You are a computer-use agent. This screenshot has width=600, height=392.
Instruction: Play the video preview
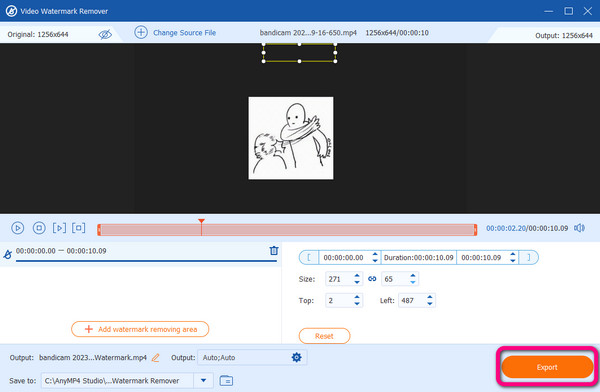coord(18,228)
